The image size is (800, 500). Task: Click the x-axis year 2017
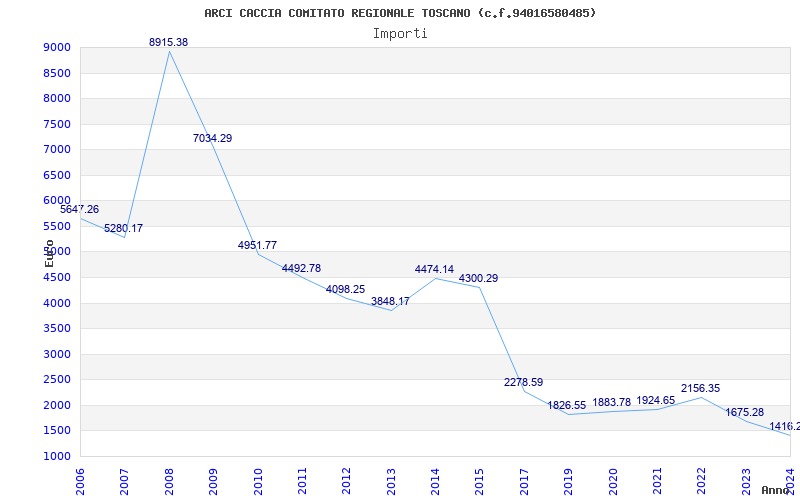point(524,481)
